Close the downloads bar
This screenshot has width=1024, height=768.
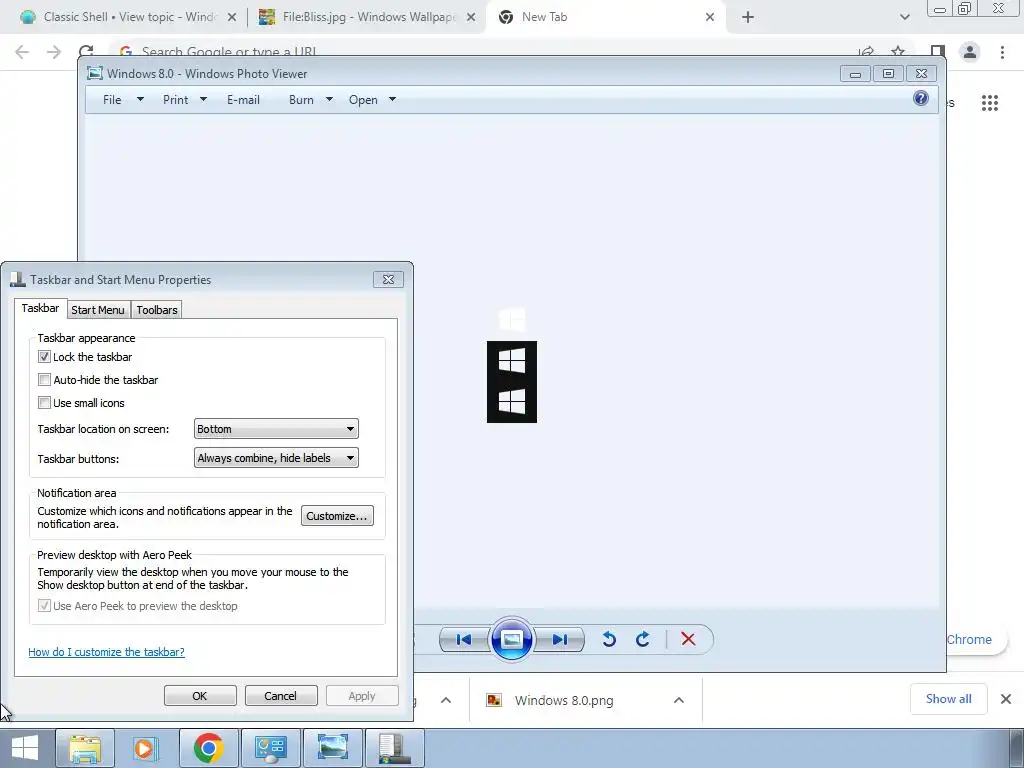pos(1006,699)
